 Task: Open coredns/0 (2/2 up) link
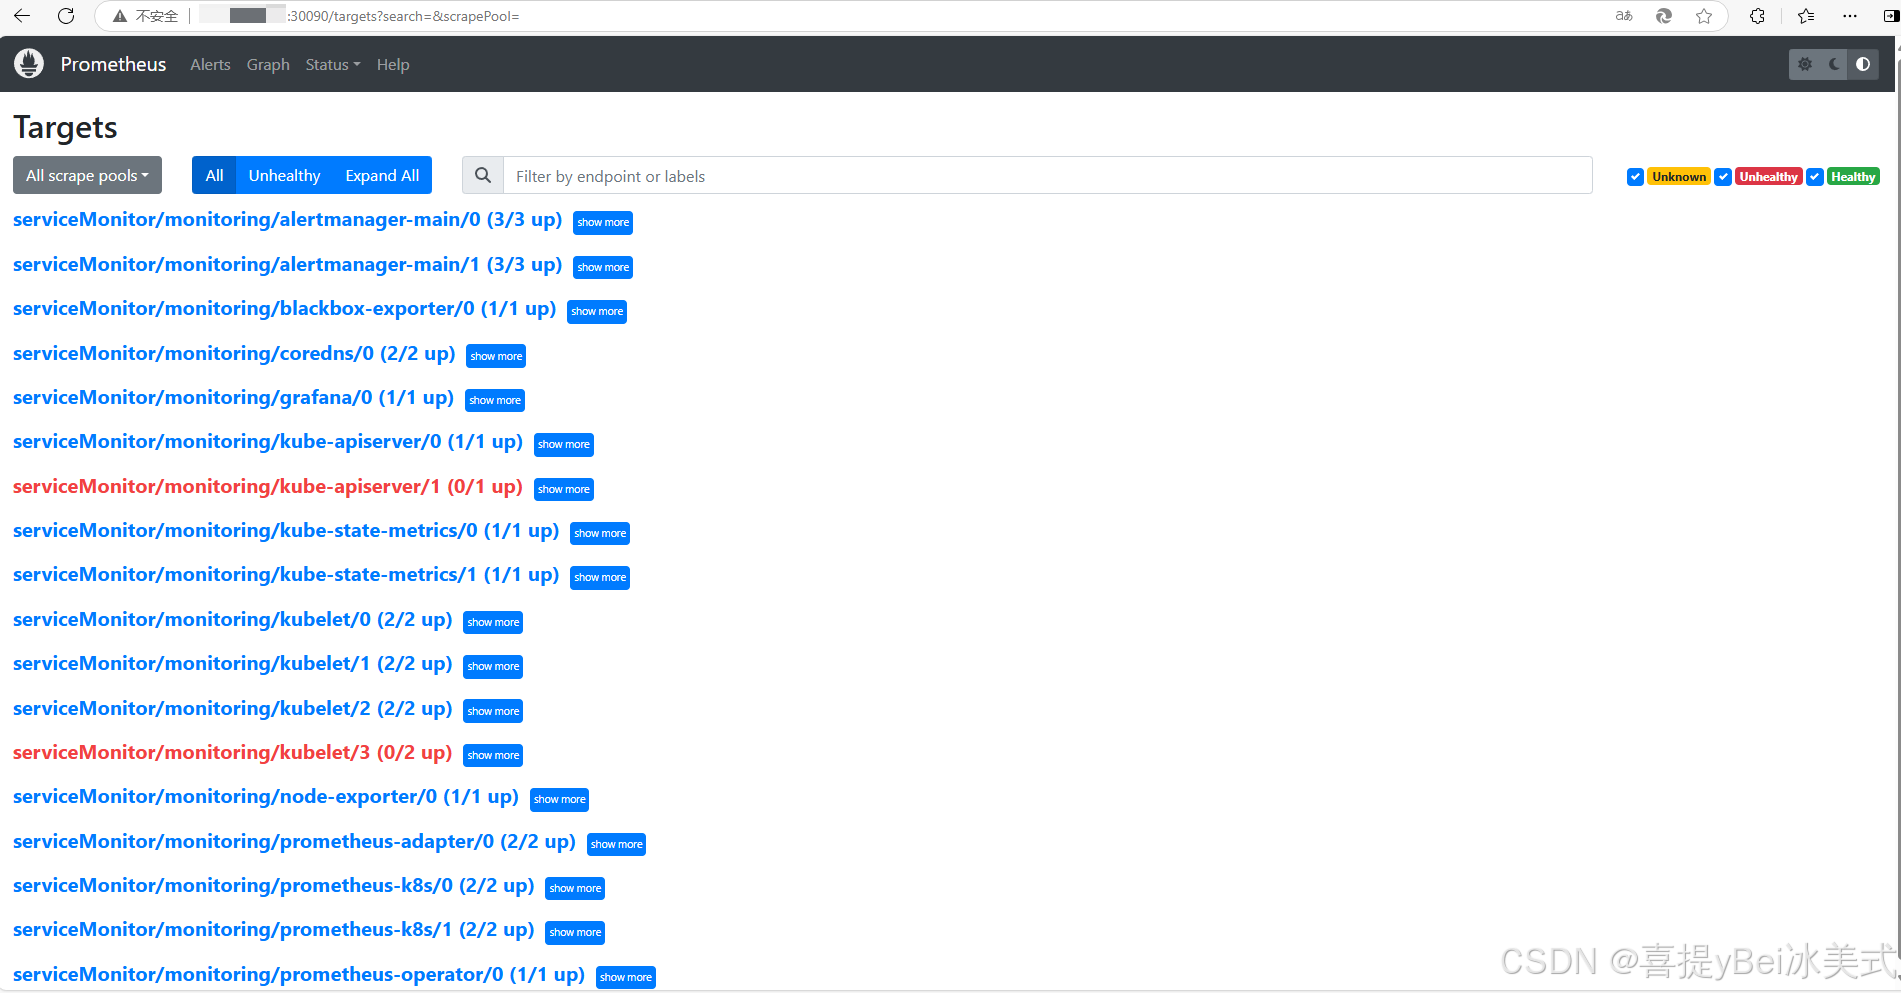[x=234, y=354]
